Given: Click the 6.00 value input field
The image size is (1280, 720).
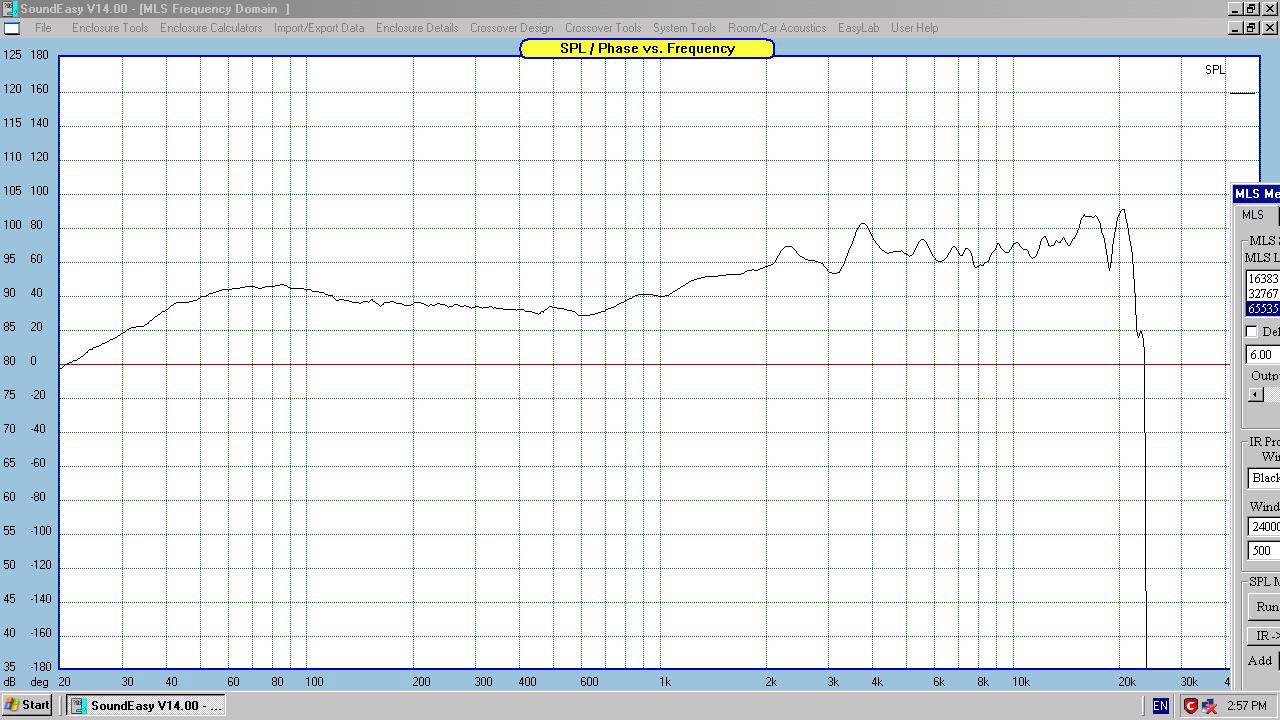Looking at the screenshot, I should point(1263,355).
